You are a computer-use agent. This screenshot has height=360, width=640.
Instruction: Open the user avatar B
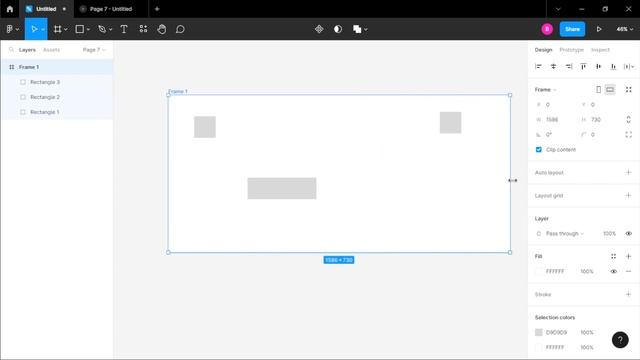(547, 29)
